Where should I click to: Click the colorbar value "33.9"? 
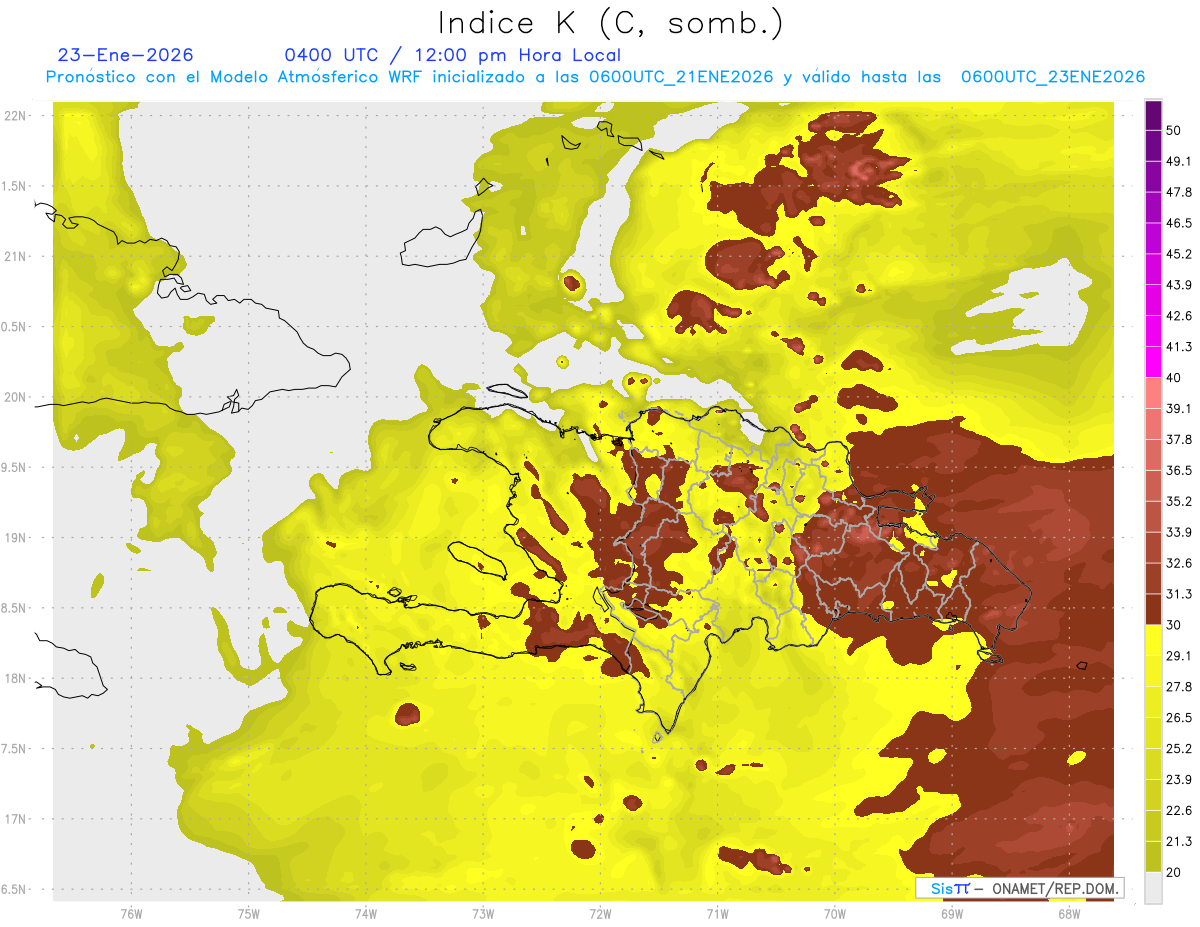coord(1179,532)
